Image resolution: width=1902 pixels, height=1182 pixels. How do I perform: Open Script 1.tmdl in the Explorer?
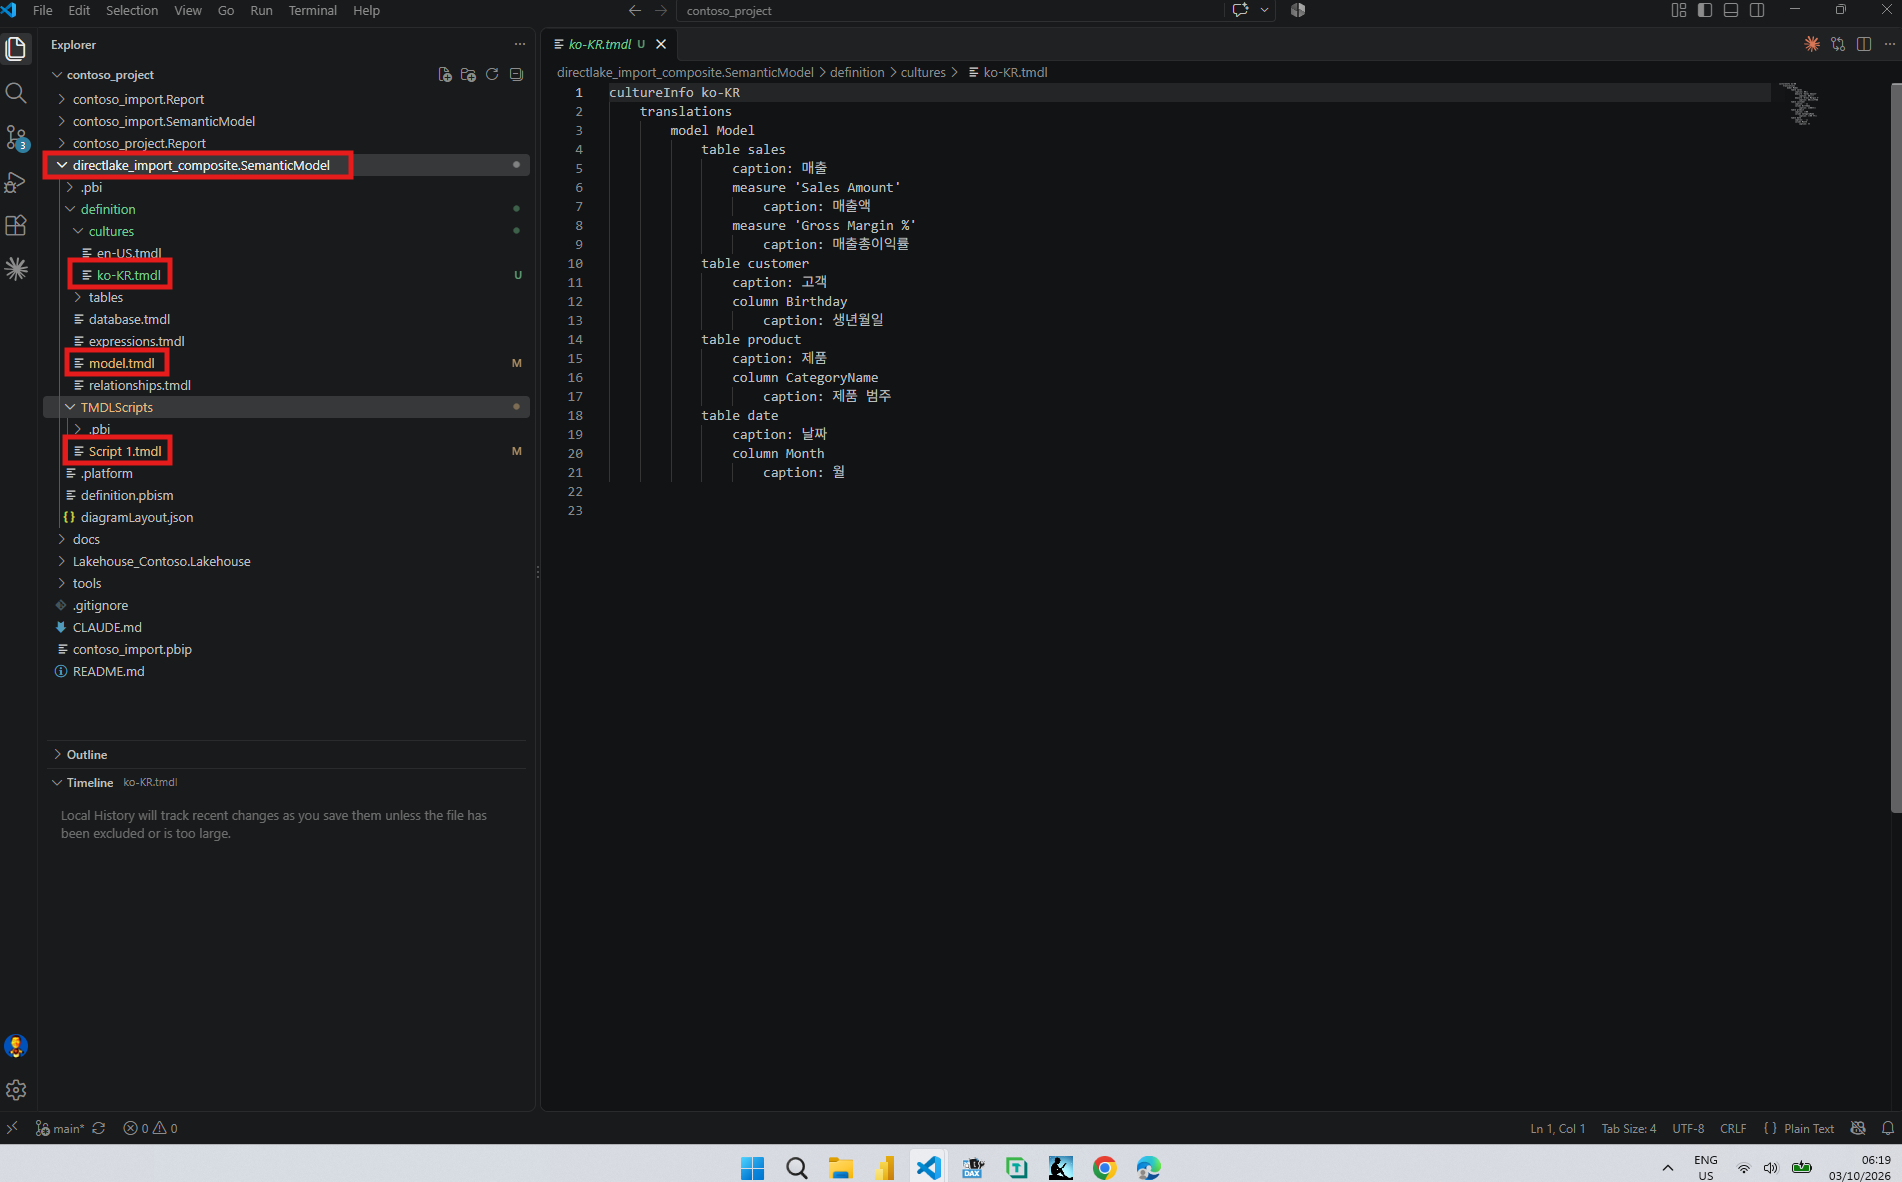click(125, 451)
